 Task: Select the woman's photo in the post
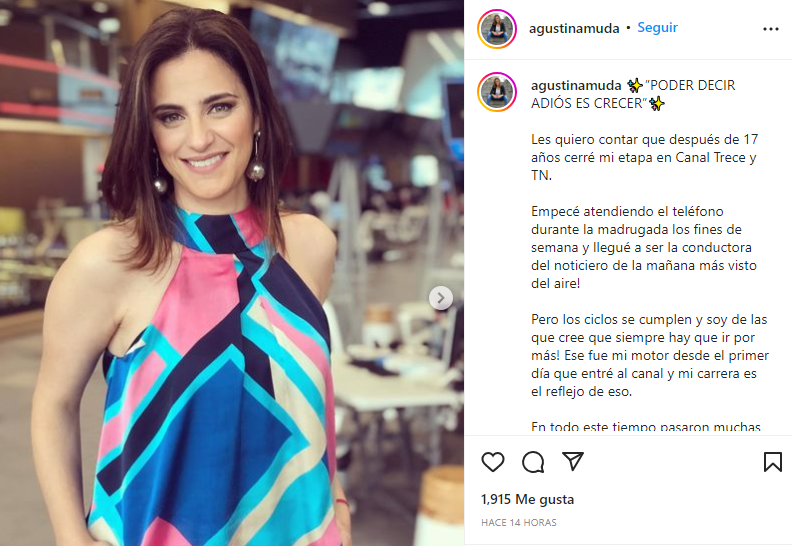[x=232, y=273]
